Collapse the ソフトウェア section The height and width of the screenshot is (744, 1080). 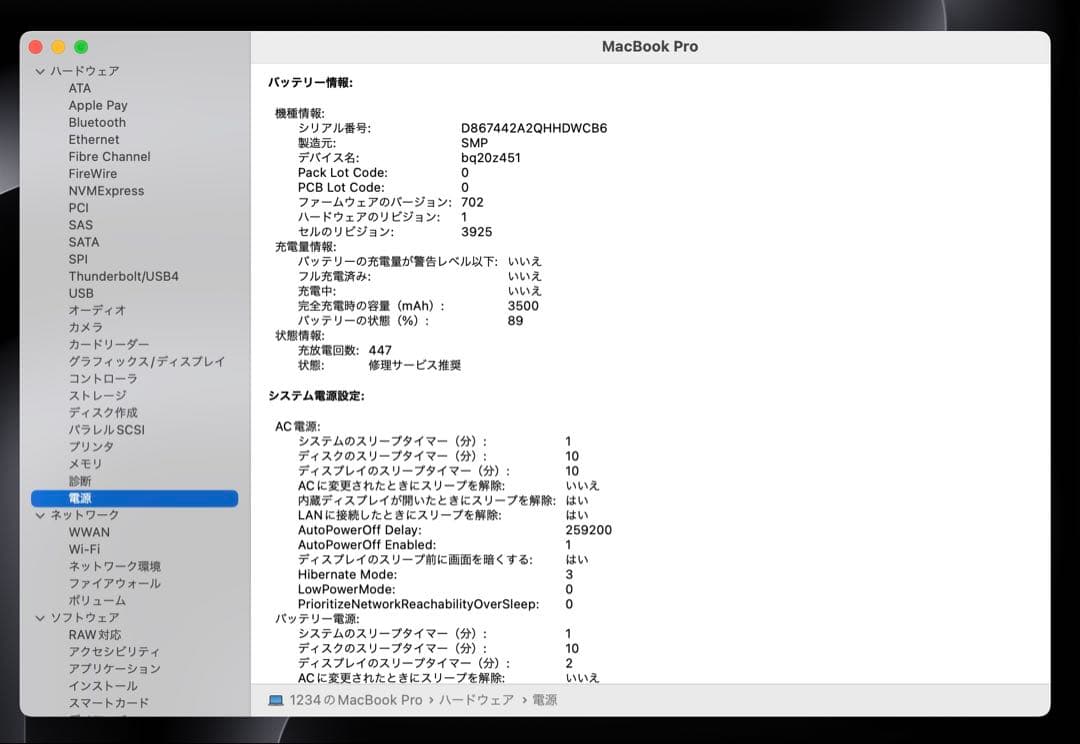click(40, 618)
